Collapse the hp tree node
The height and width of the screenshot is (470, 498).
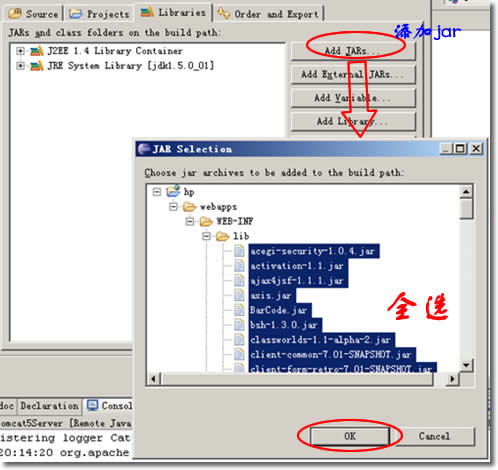coord(157,192)
